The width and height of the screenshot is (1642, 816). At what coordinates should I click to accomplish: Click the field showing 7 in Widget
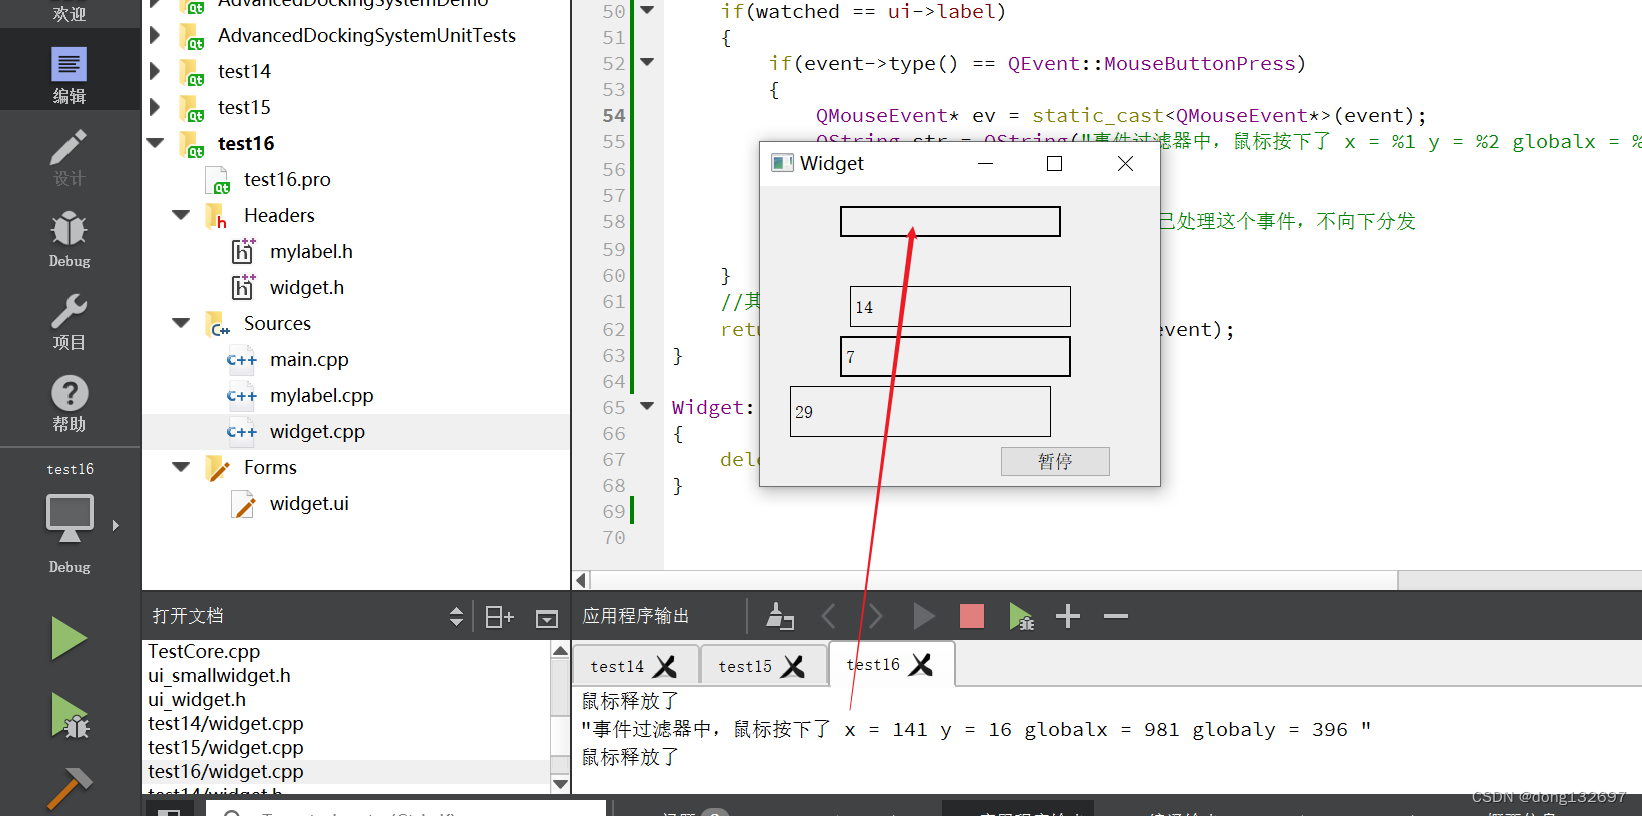[x=955, y=356]
